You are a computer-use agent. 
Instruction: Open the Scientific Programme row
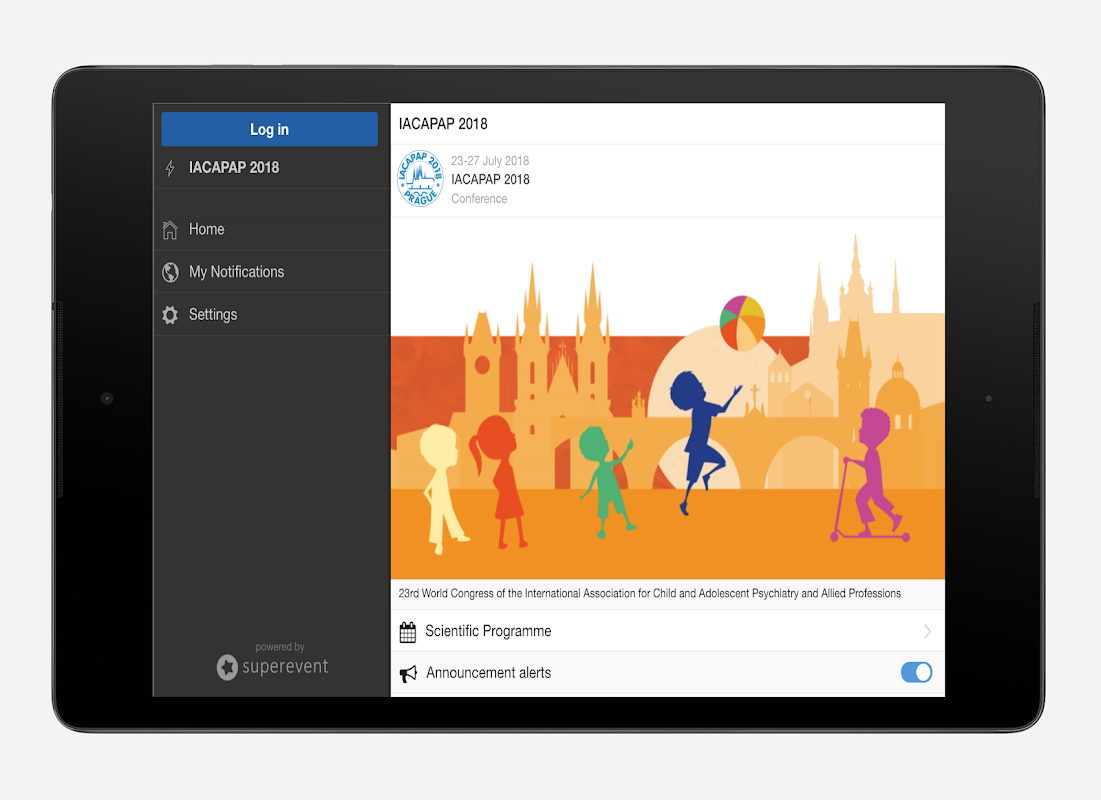click(x=668, y=631)
